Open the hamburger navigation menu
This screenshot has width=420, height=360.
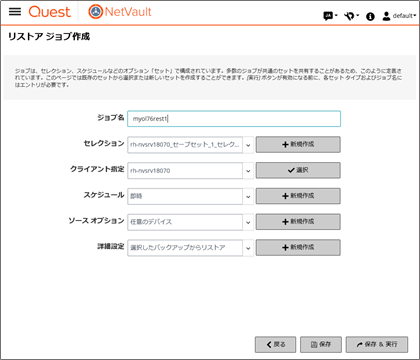pos(15,12)
